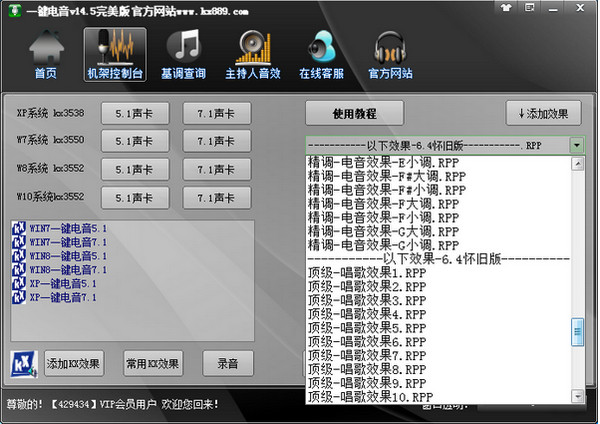Viewport: 600px width, 424px height.
Task: Open 官方网站 headphones icon
Action: tap(392, 55)
